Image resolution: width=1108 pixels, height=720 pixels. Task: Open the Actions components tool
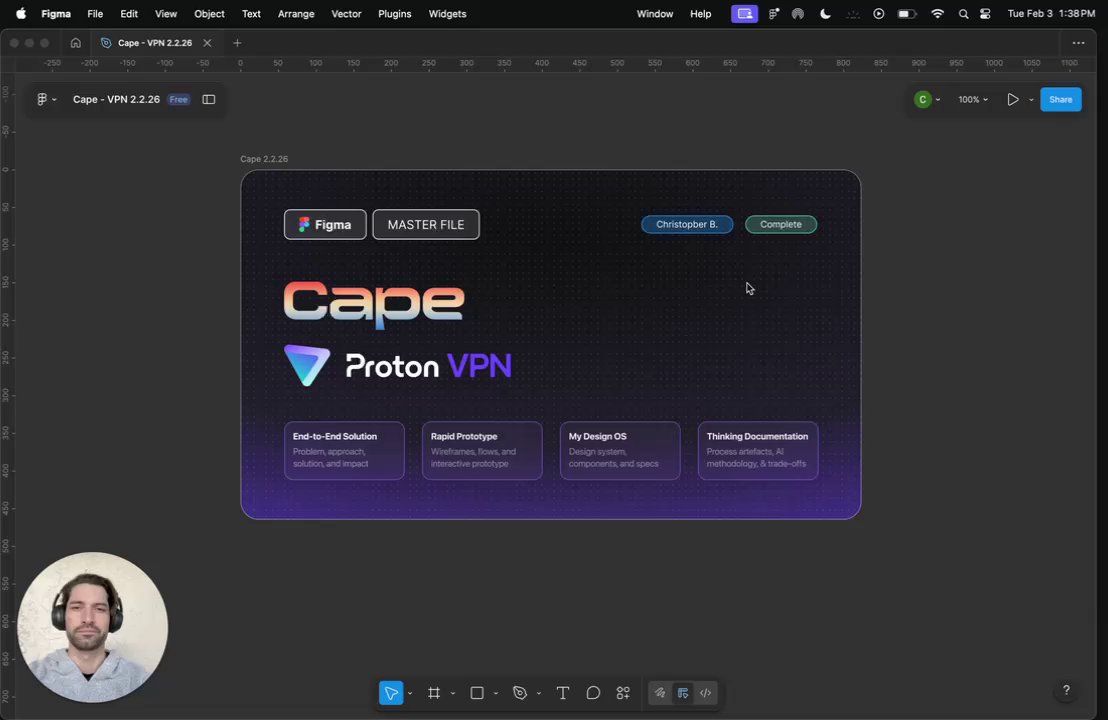point(623,693)
